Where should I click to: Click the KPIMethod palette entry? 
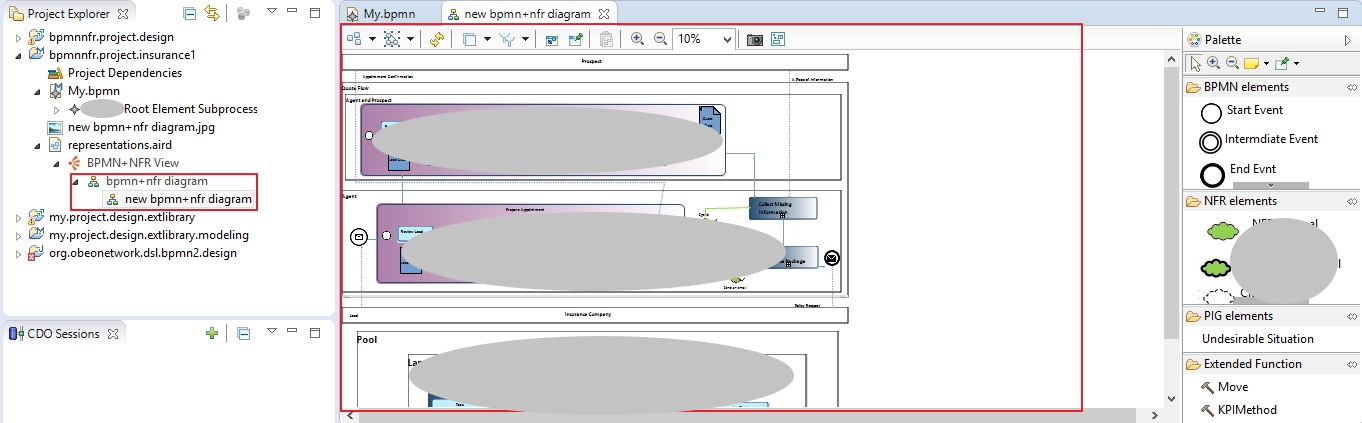click(1238, 409)
